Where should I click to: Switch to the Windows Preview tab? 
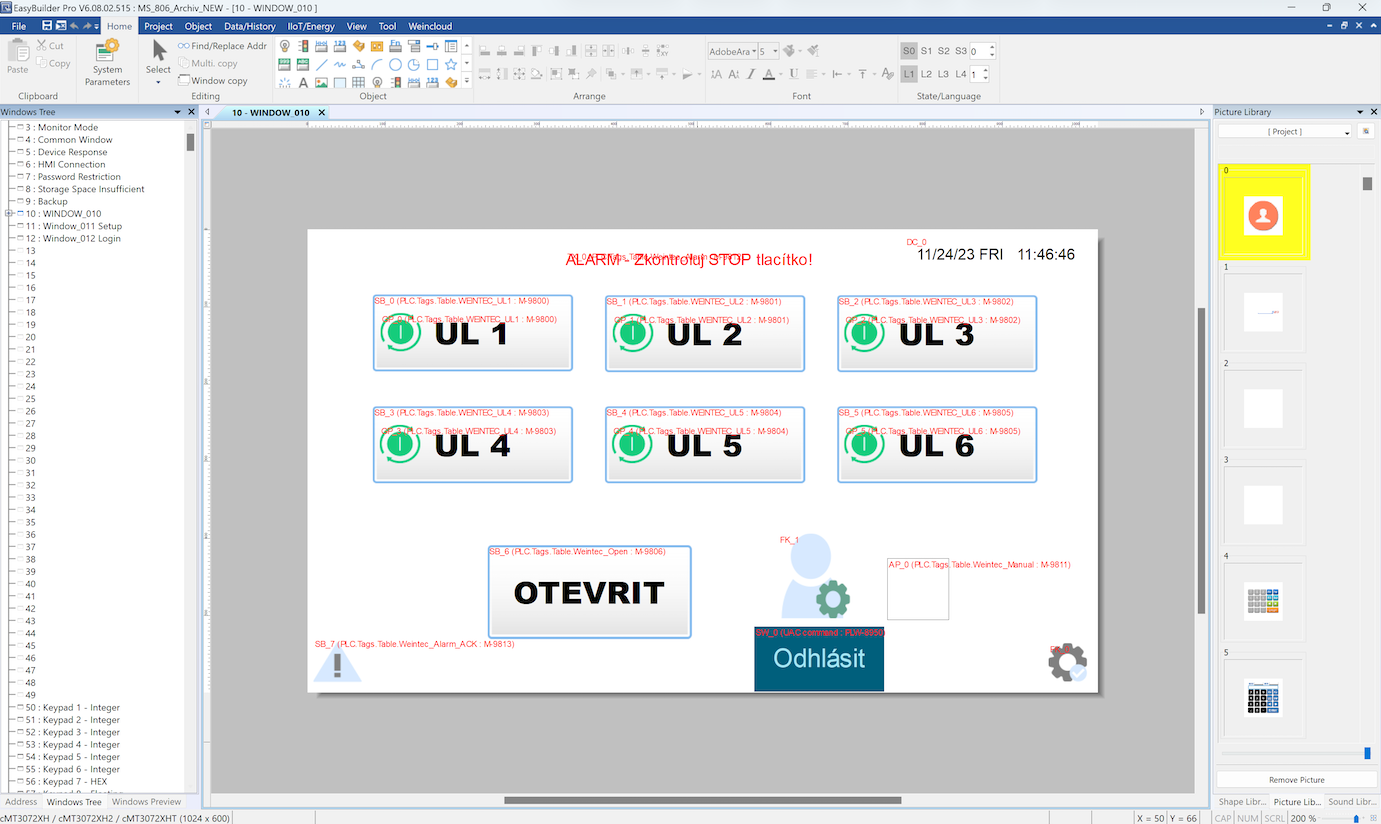(146, 802)
